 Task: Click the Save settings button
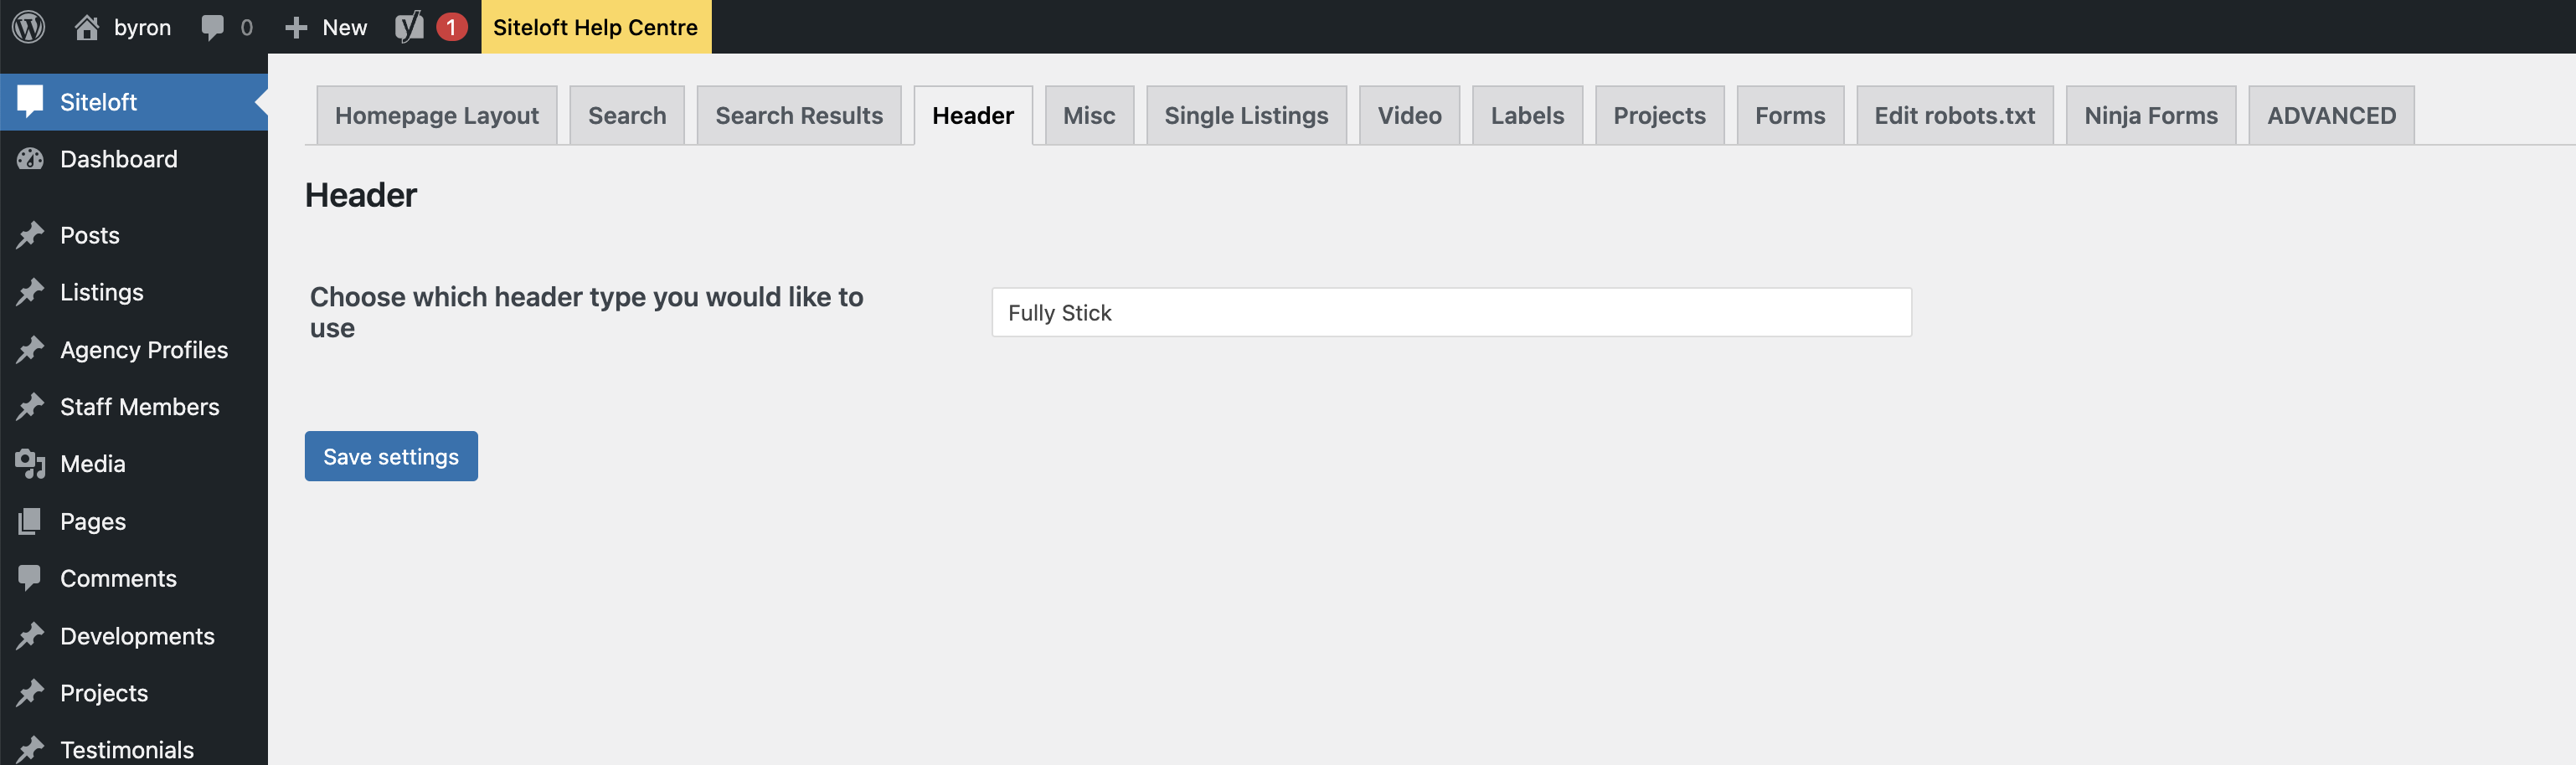click(391, 456)
